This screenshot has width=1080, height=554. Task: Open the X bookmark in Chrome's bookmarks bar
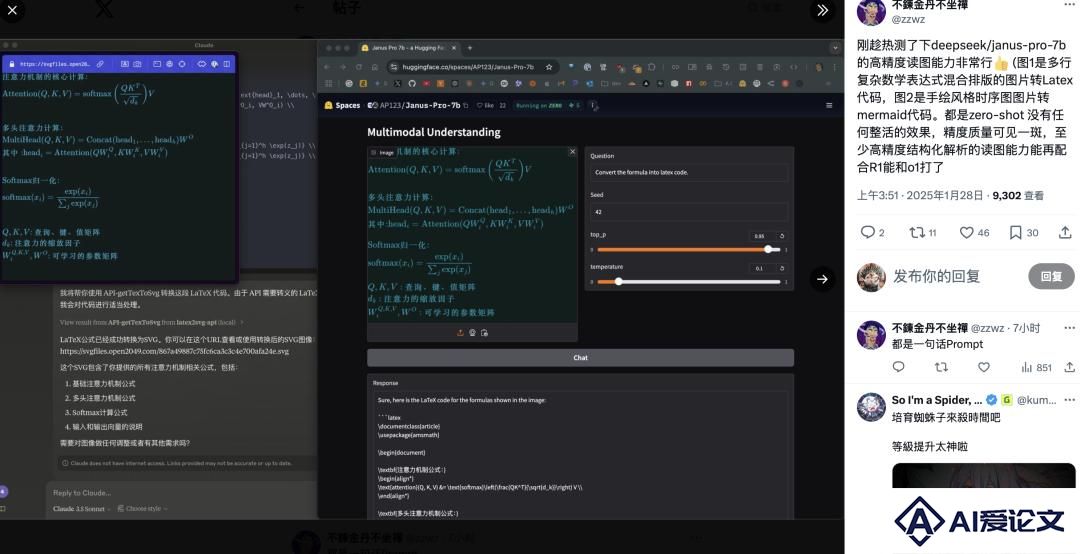point(398,83)
